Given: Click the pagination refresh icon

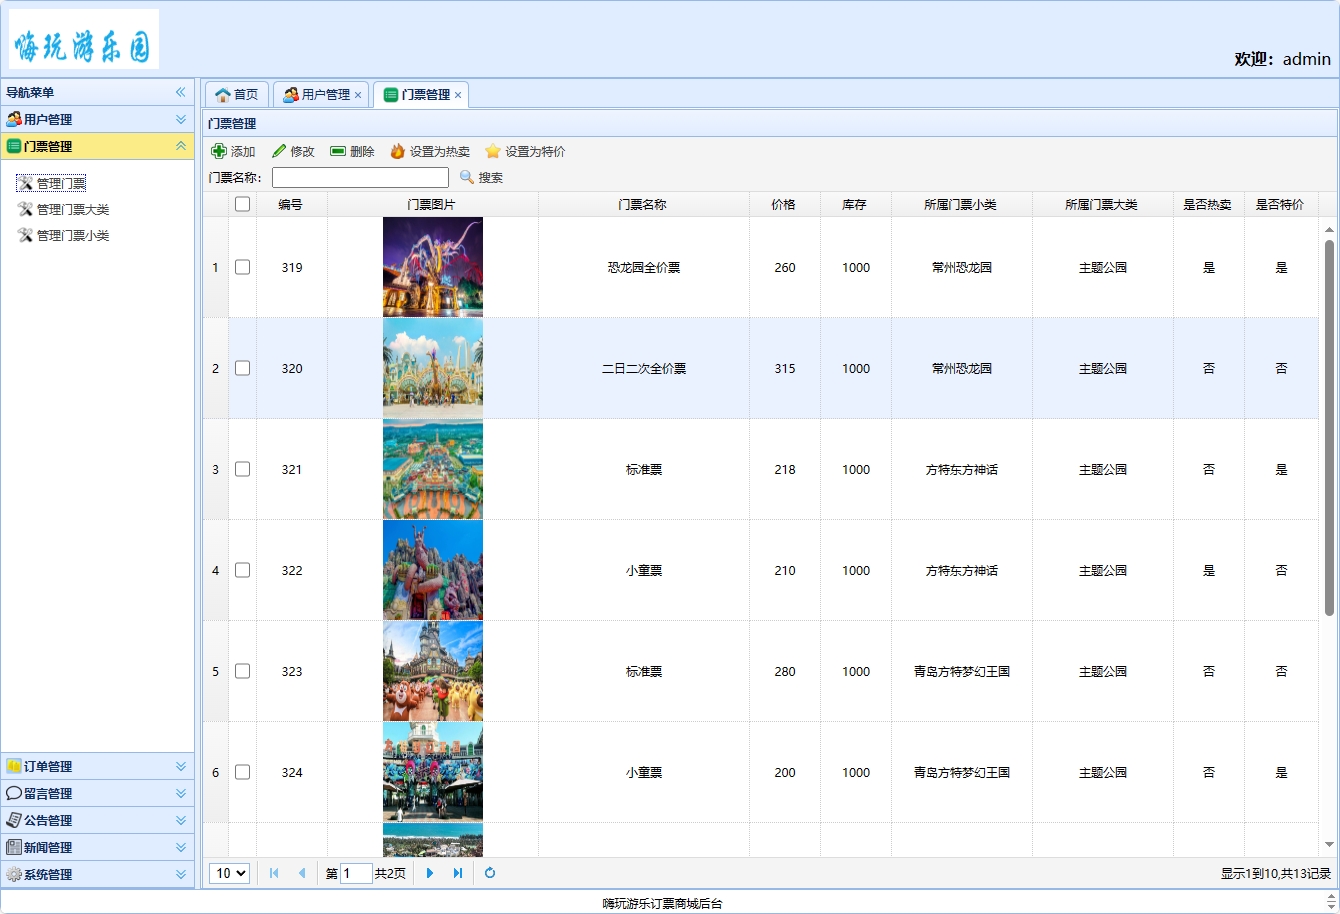Looking at the screenshot, I should (489, 872).
